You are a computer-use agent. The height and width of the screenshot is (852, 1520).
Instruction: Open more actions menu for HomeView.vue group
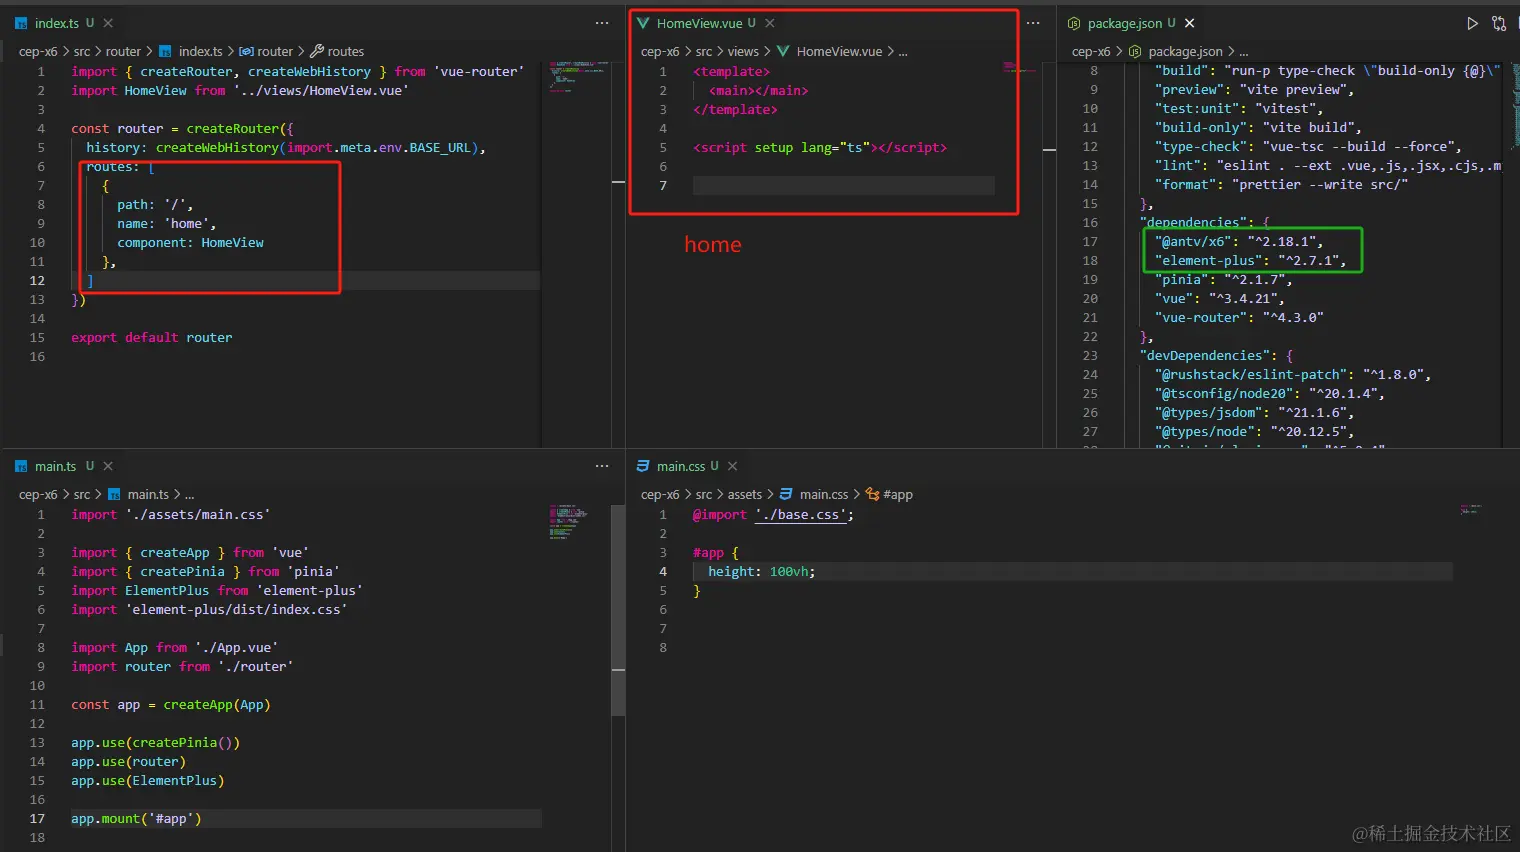1033,23
